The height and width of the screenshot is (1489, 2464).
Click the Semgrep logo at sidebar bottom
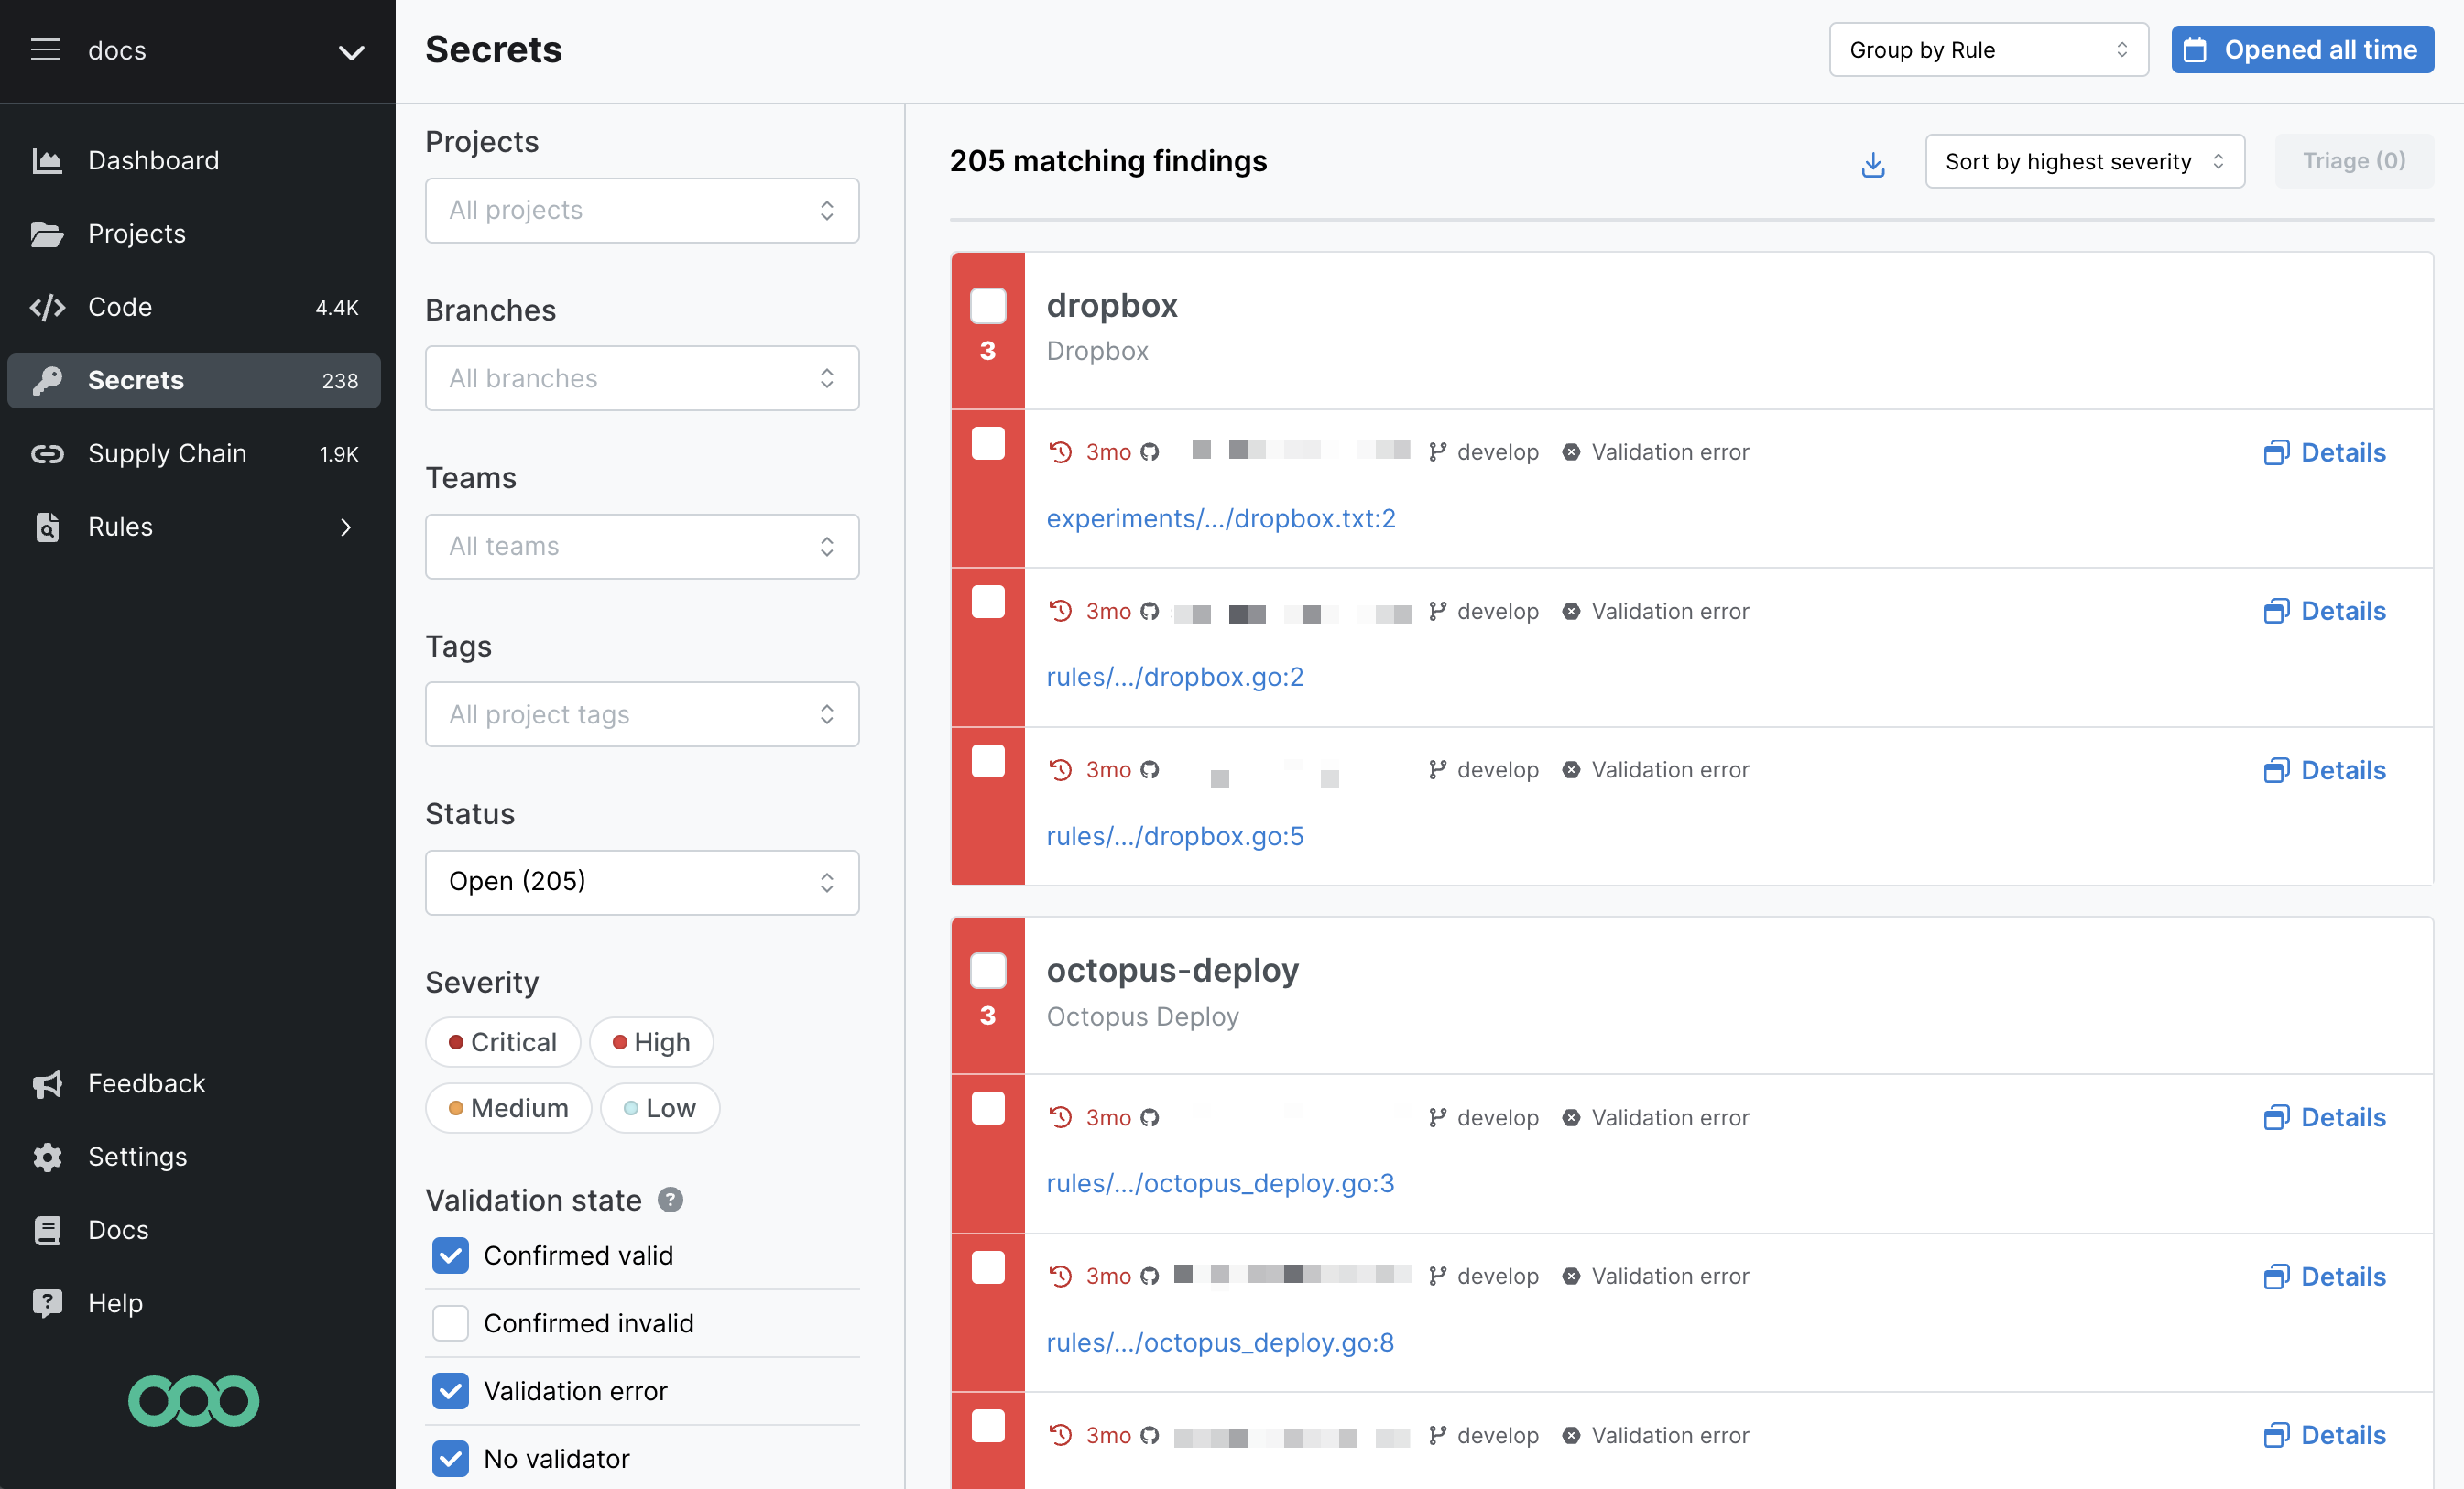193,1401
